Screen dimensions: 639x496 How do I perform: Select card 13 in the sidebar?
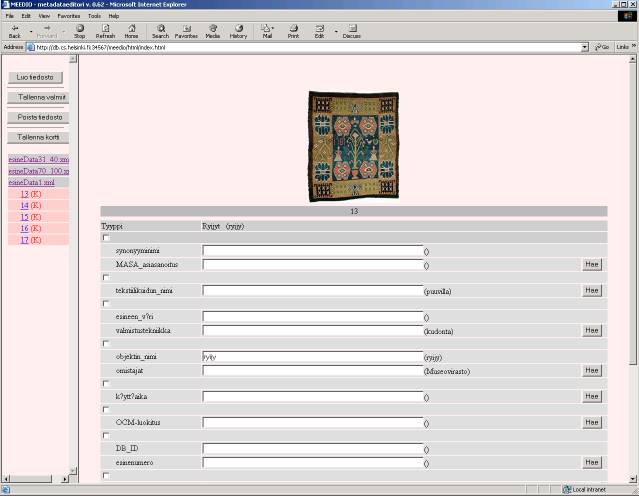point(24,194)
